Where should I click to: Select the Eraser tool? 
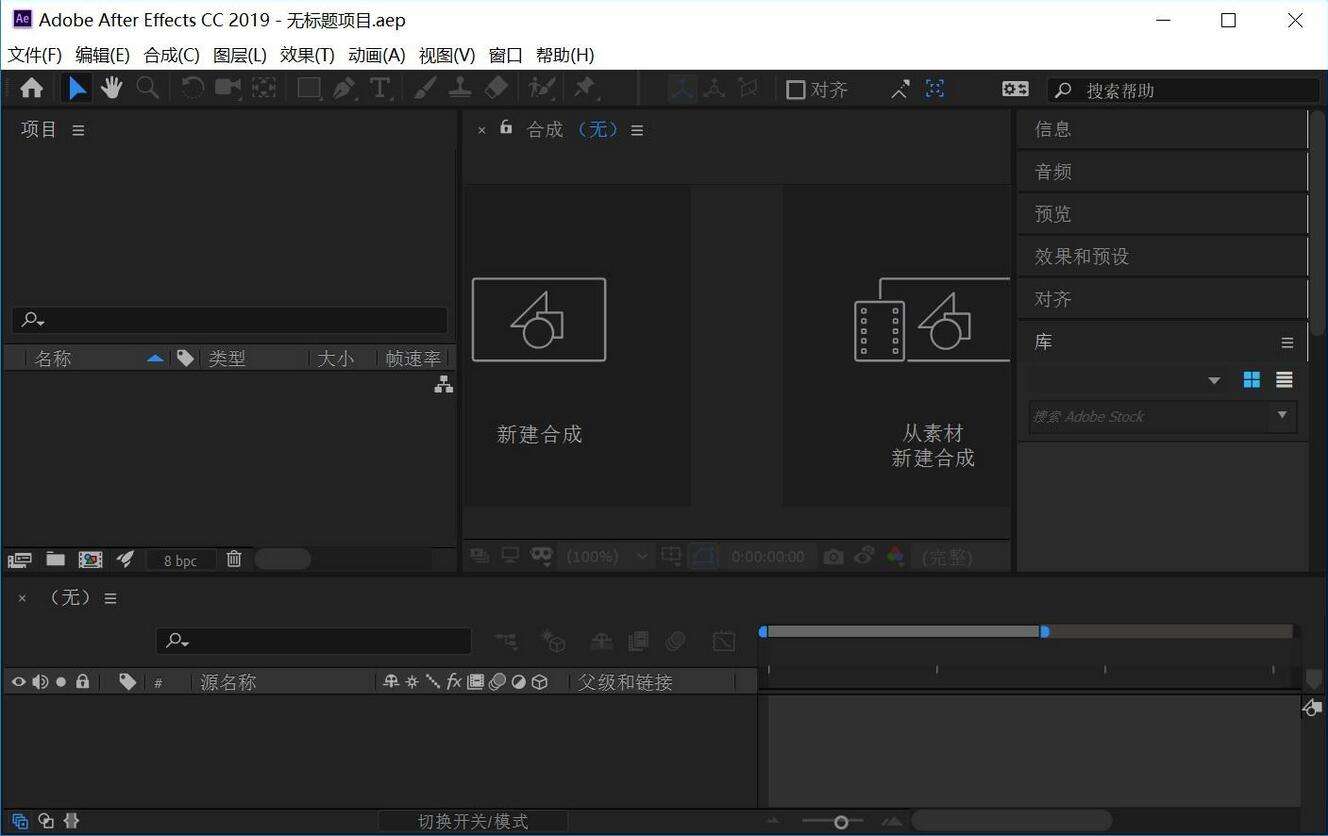pyautogui.click(x=496, y=89)
